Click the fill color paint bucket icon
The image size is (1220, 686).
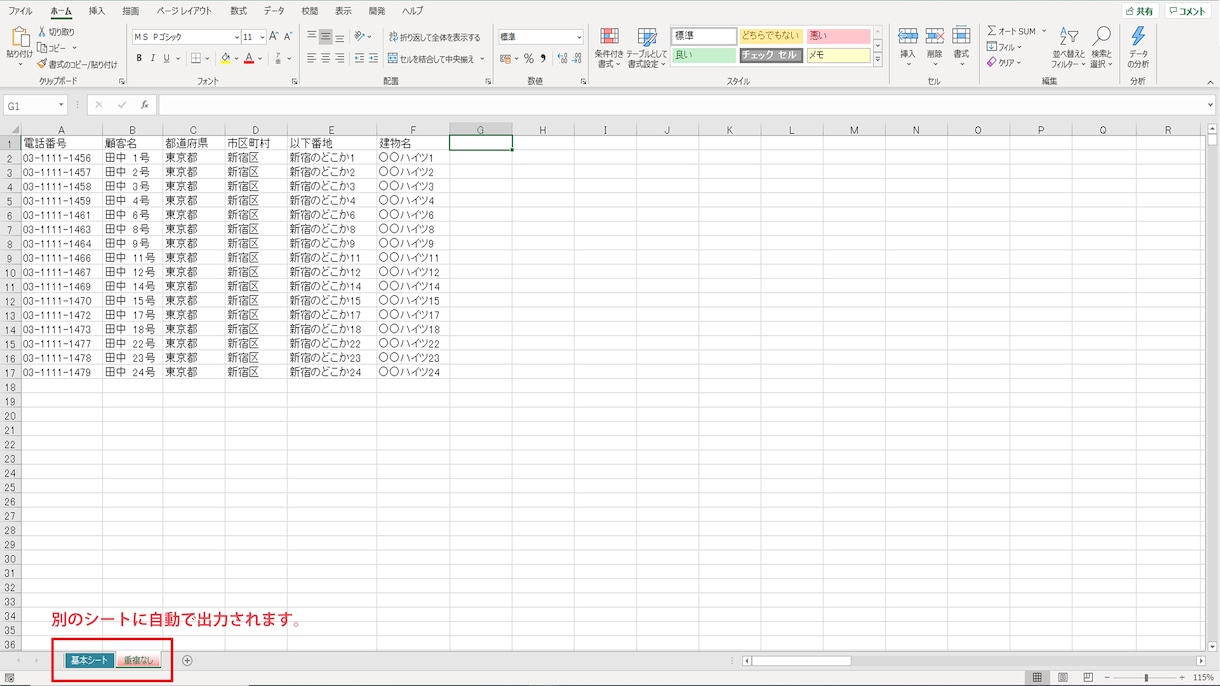225,59
